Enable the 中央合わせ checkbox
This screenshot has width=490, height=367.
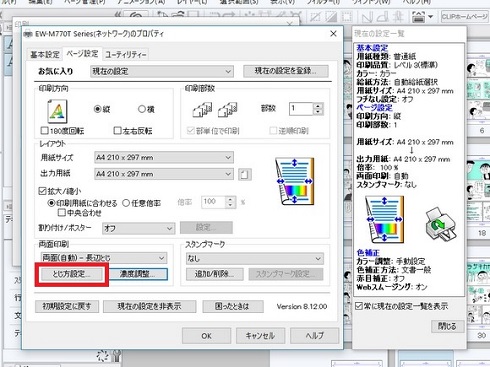click(x=62, y=212)
